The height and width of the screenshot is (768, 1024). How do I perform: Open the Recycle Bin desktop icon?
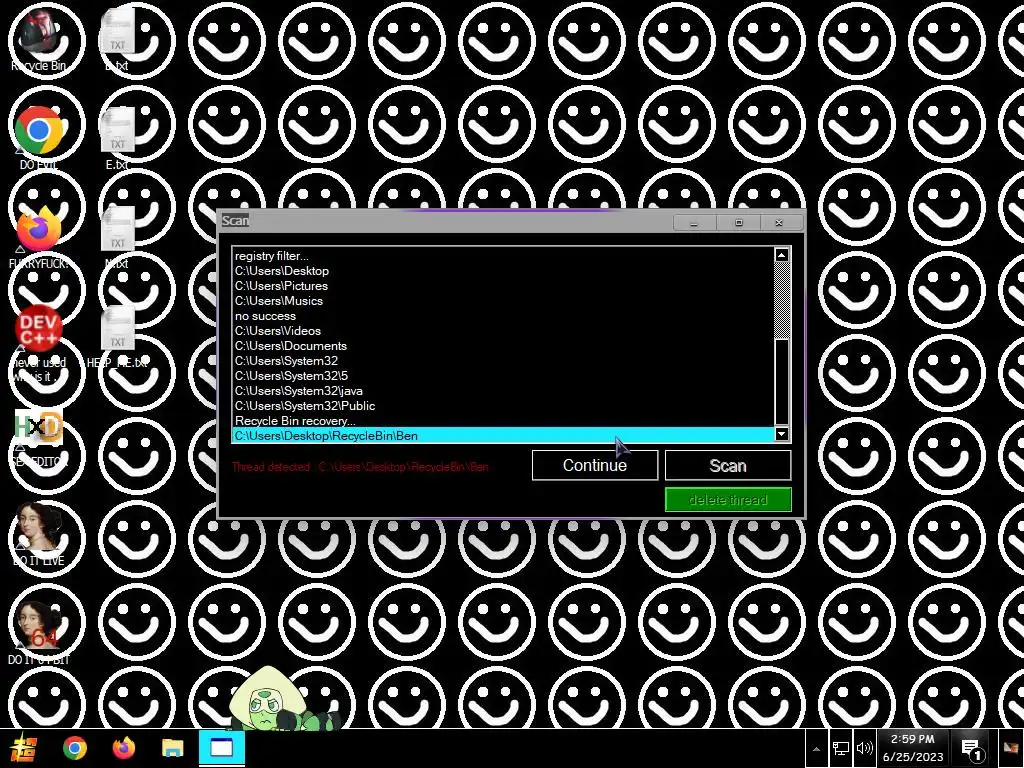pyautogui.click(x=39, y=39)
